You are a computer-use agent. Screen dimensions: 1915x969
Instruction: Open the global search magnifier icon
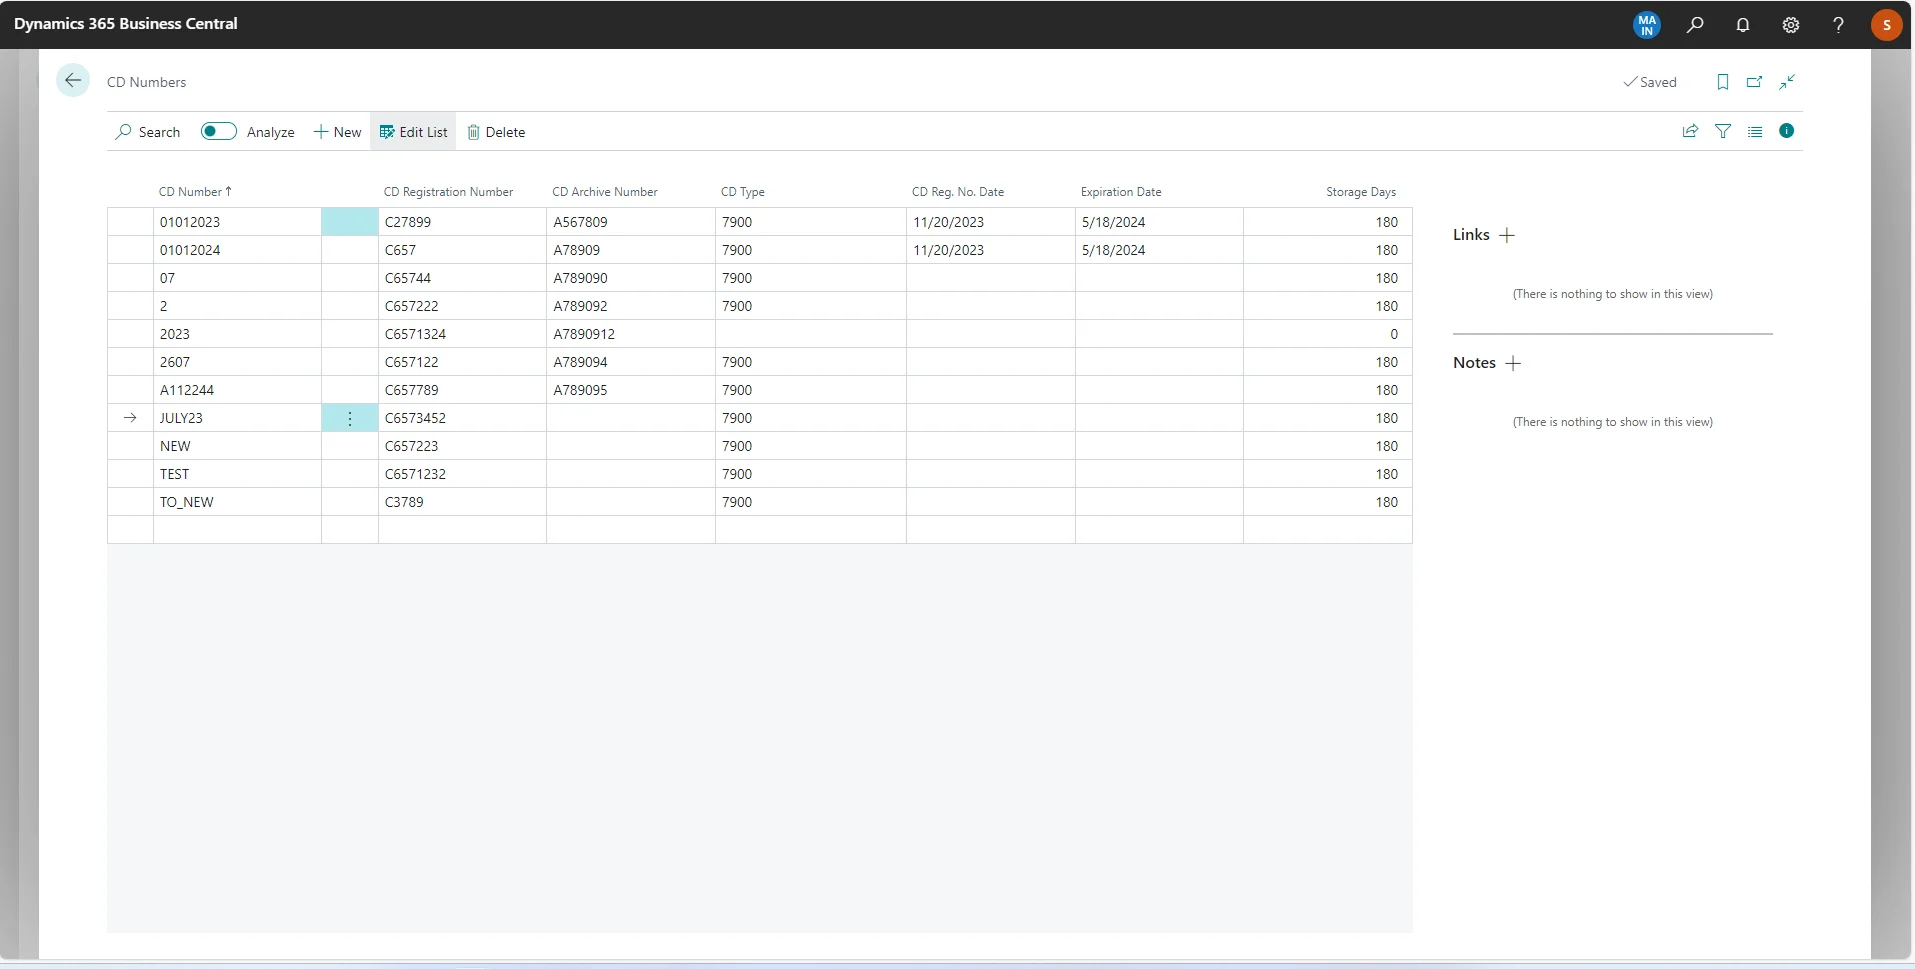coord(1695,25)
